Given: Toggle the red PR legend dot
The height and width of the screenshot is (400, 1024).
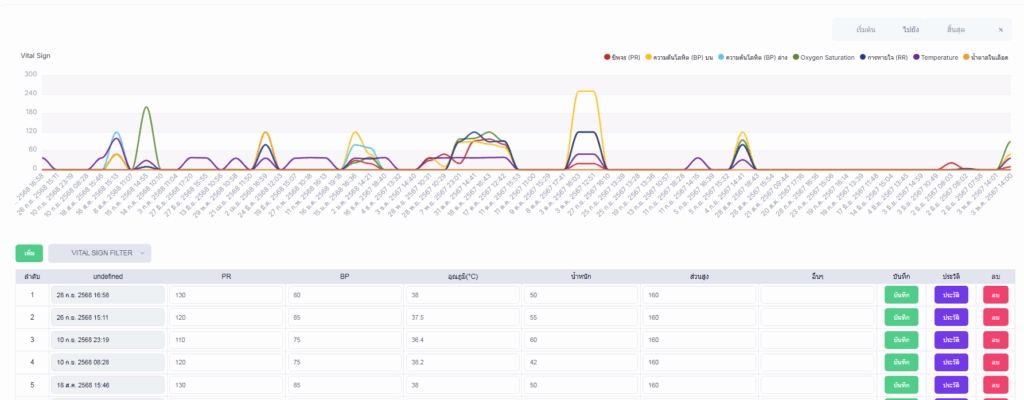Looking at the screenshot, I should (x=607, y=57).
